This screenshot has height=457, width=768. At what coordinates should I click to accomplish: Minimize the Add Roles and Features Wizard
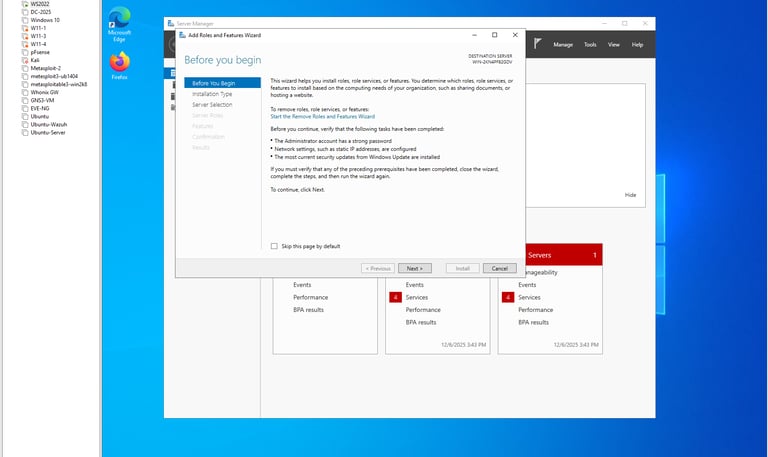[x=474, y=35]
